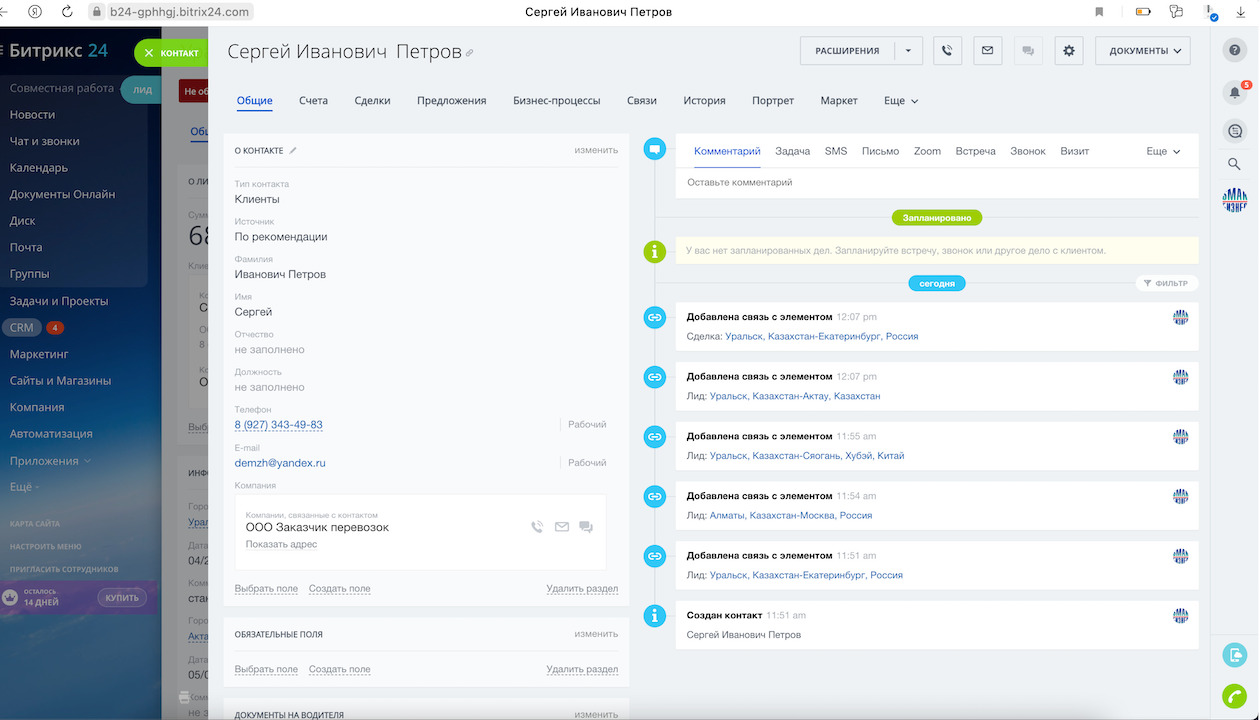Open search magnifier in right sidebar
This screenshot has width=1260, height=720.
tap(1234, 164)
